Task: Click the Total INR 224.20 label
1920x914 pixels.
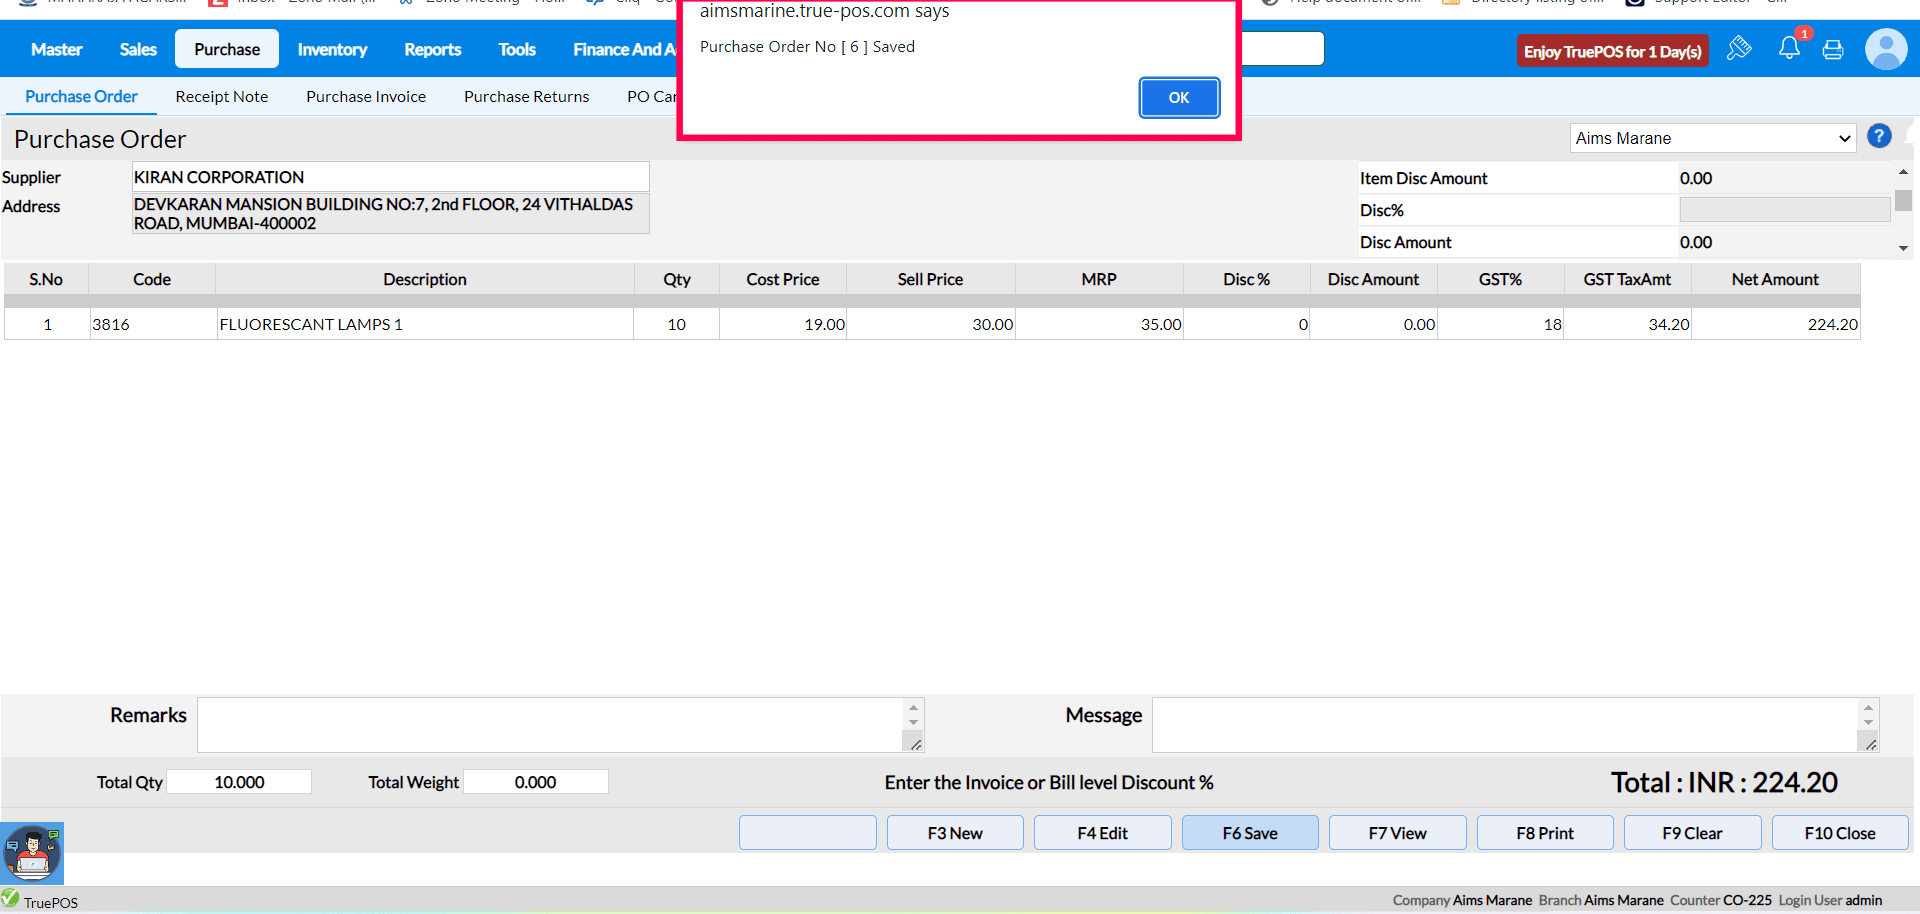Action: (1724, 782)
